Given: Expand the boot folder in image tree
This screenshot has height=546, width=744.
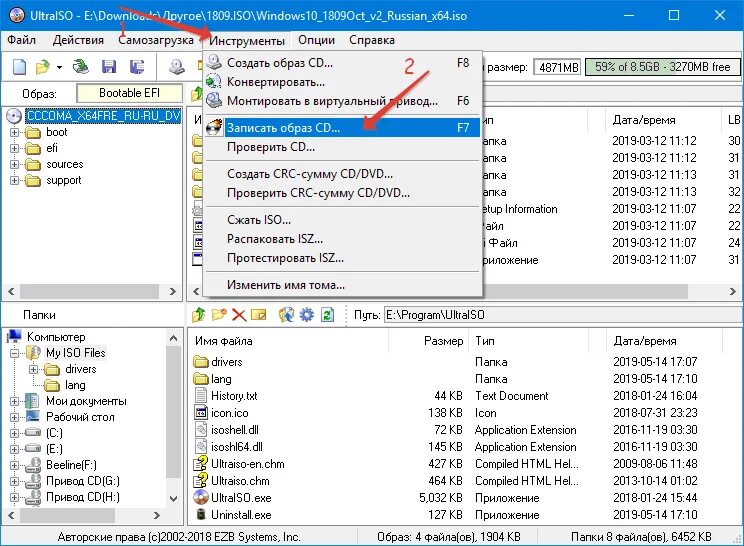Looking at the screenshot, I should click(14, 132).
